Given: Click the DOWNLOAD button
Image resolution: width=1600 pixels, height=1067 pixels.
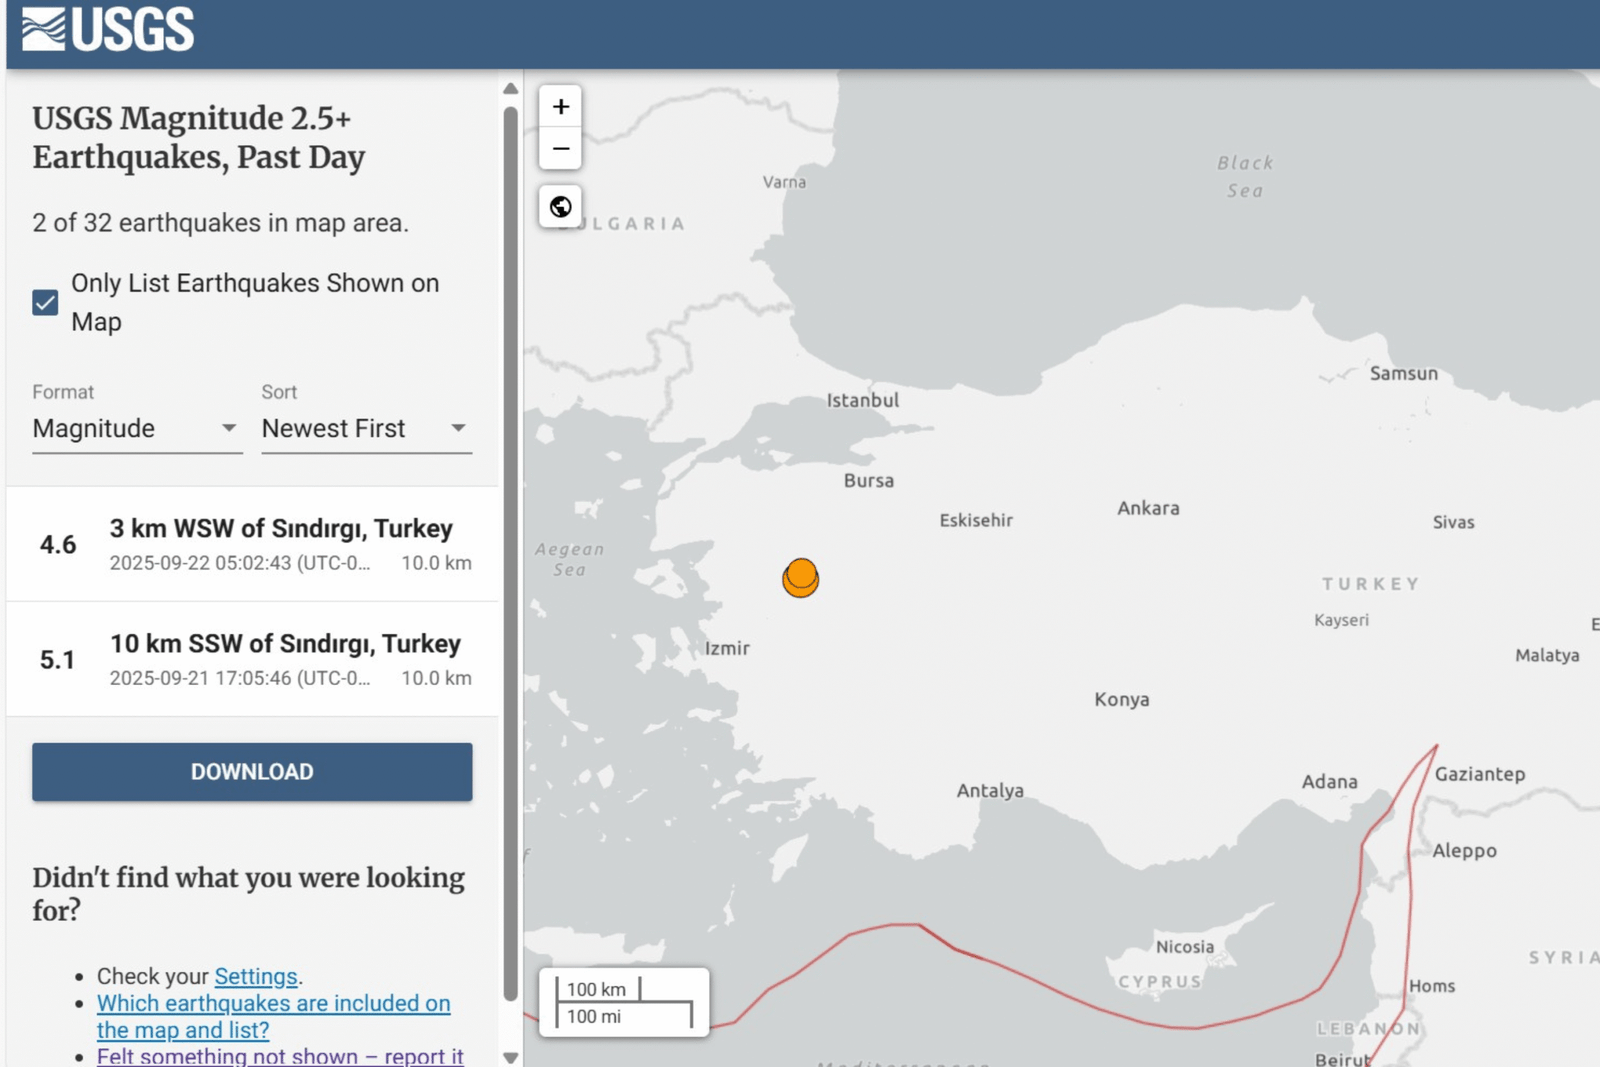Looking at the screenshot, I should tap(252, 772).
